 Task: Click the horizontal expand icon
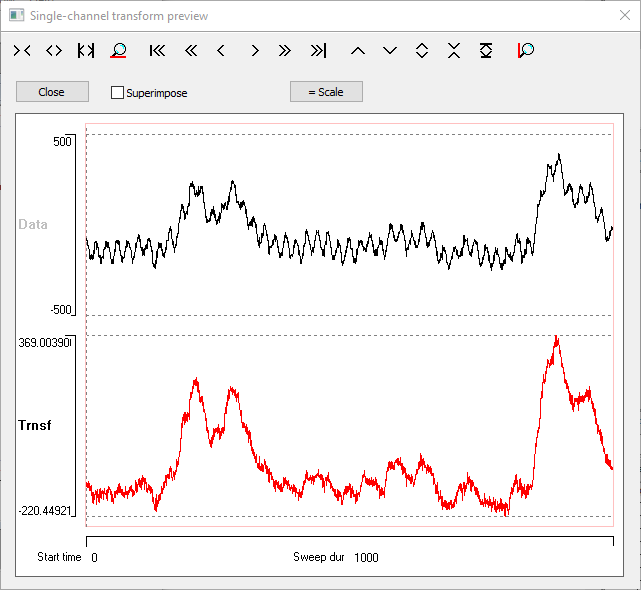tap(54, 50)
